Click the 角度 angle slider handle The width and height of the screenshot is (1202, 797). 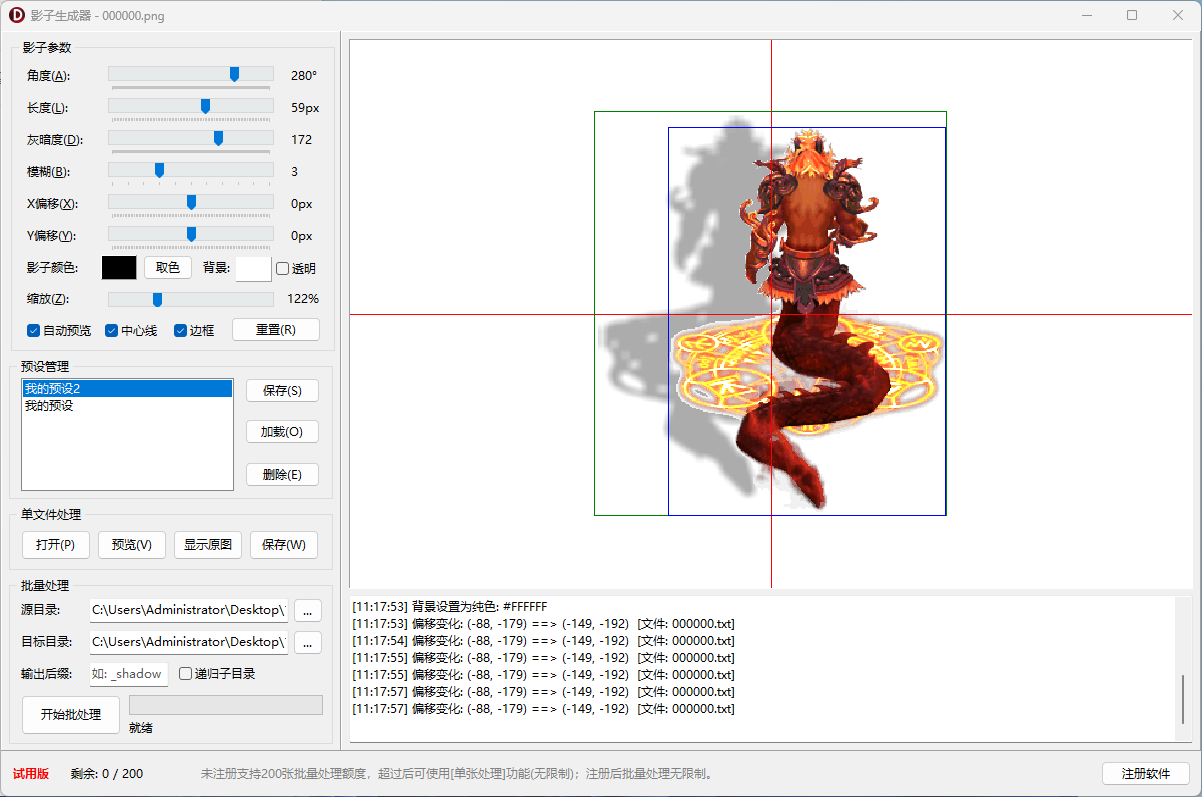[234, 74]
